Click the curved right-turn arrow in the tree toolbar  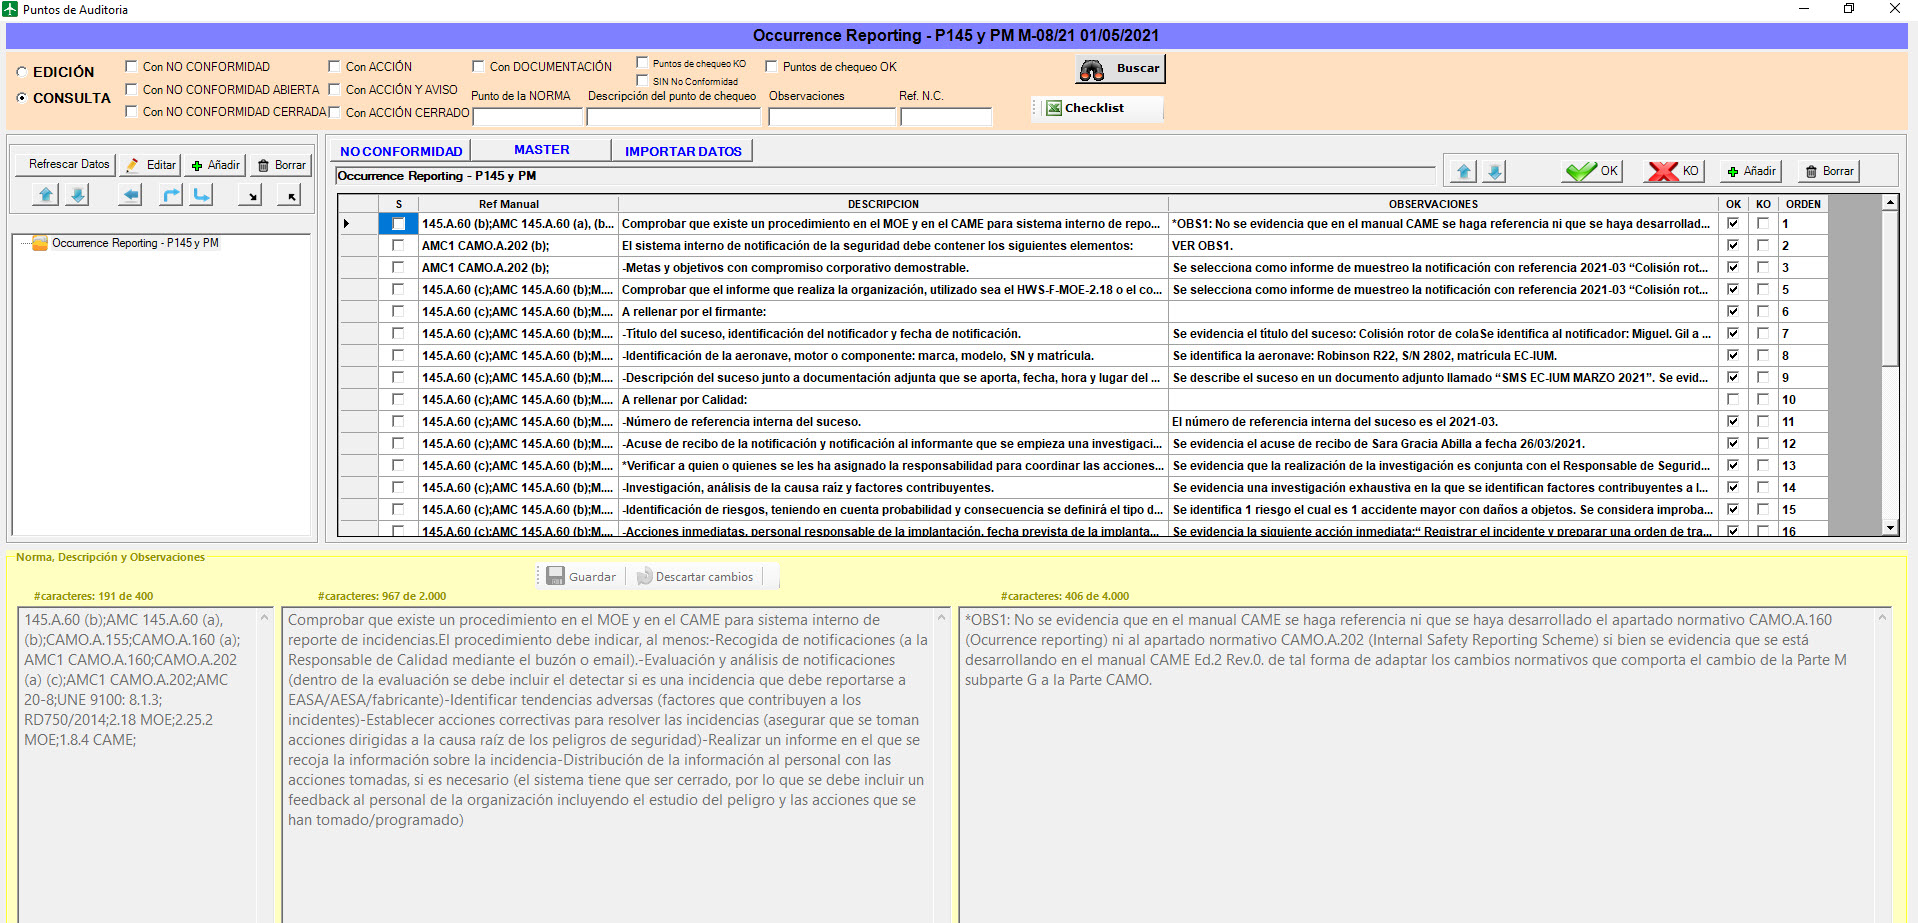(171, 195)
